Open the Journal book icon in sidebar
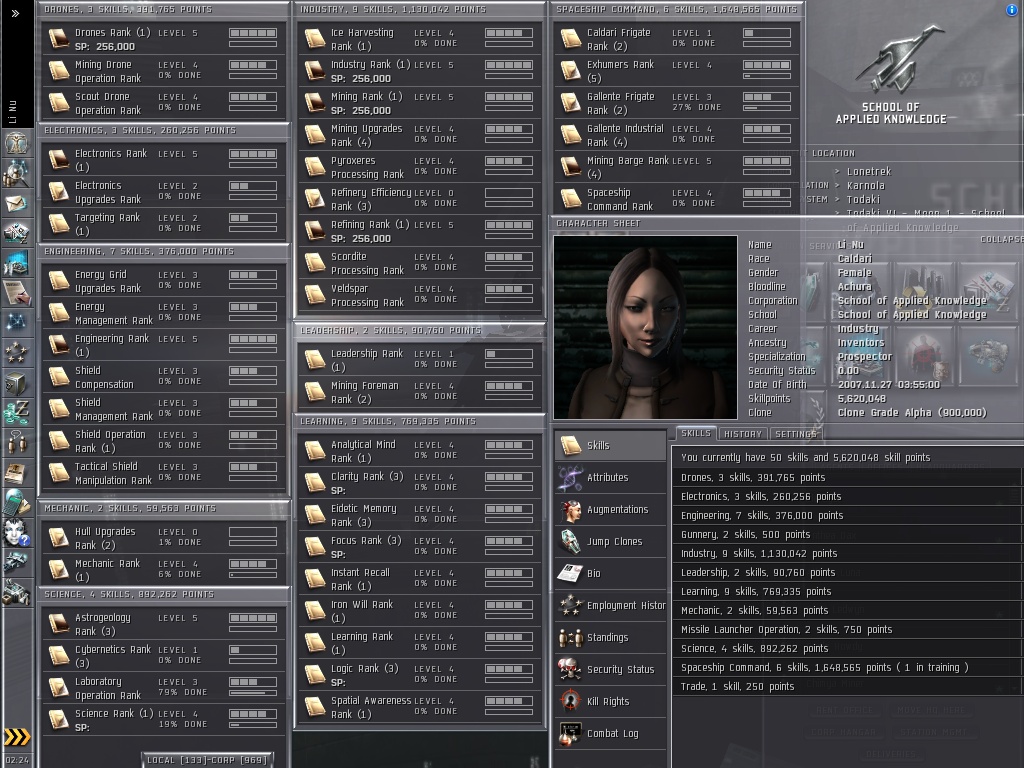 click(16, 472)
